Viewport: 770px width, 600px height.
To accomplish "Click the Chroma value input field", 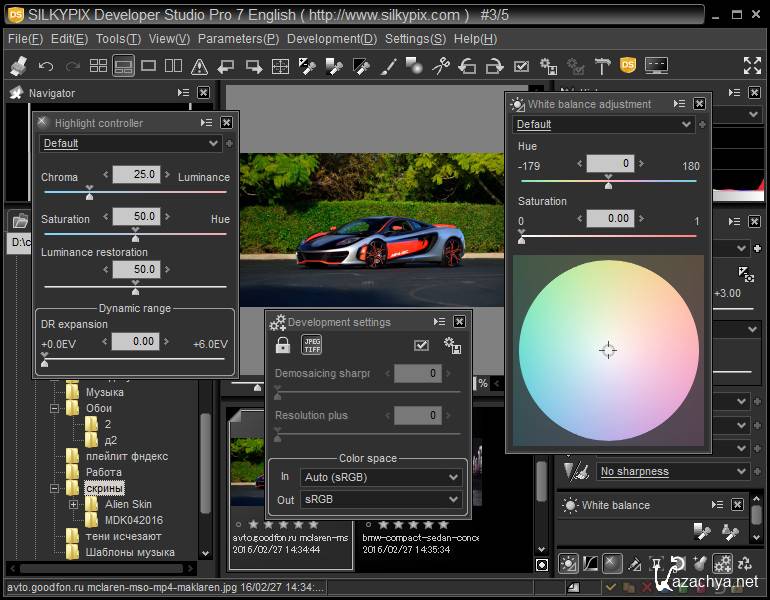I will [x=136, y=174].
